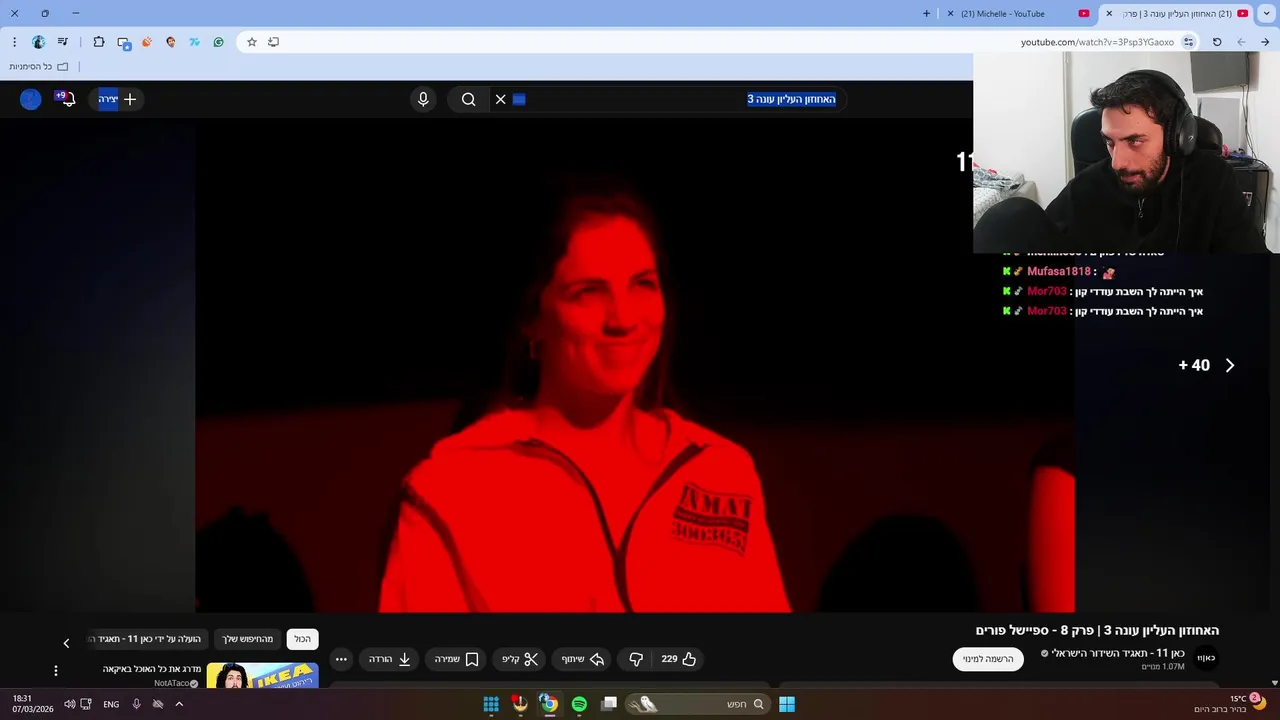This screenshot has height=720, width=1280.
Task: Open the IKEA recommended video thumbnail
Action: [x=263, y=675]
